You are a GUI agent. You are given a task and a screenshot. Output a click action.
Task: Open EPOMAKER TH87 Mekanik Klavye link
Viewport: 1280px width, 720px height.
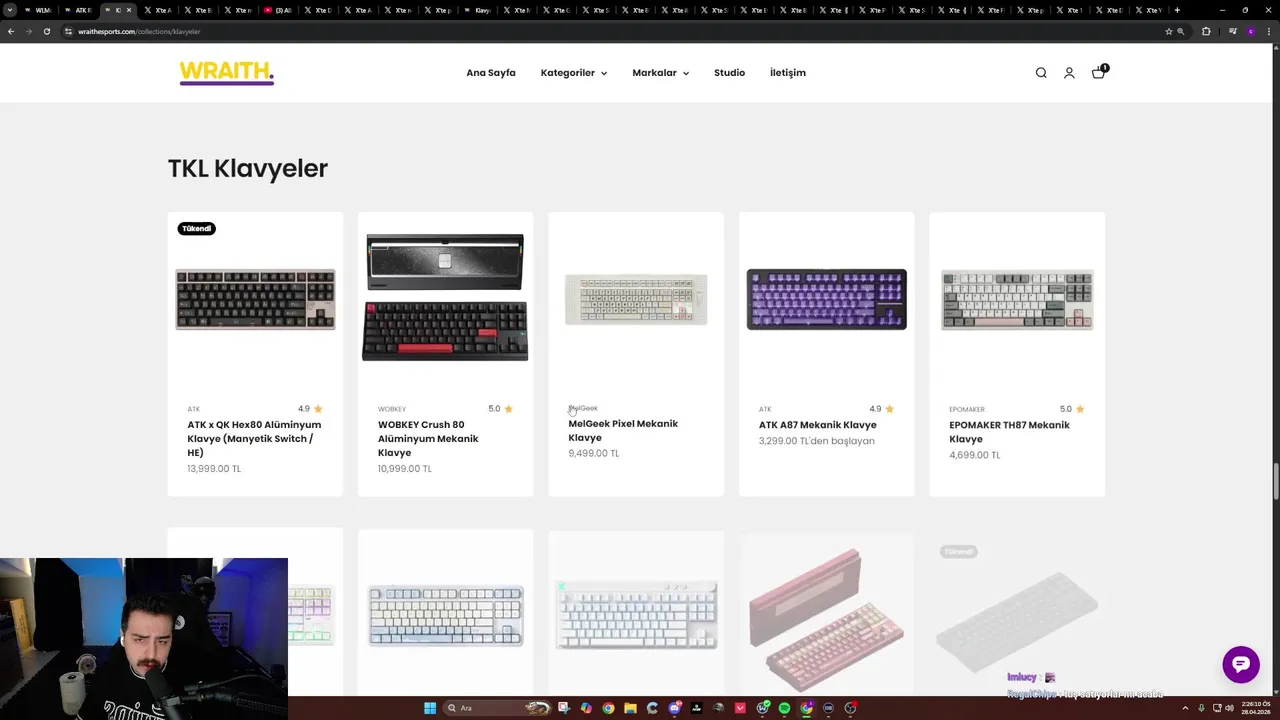click(1009, 432)
